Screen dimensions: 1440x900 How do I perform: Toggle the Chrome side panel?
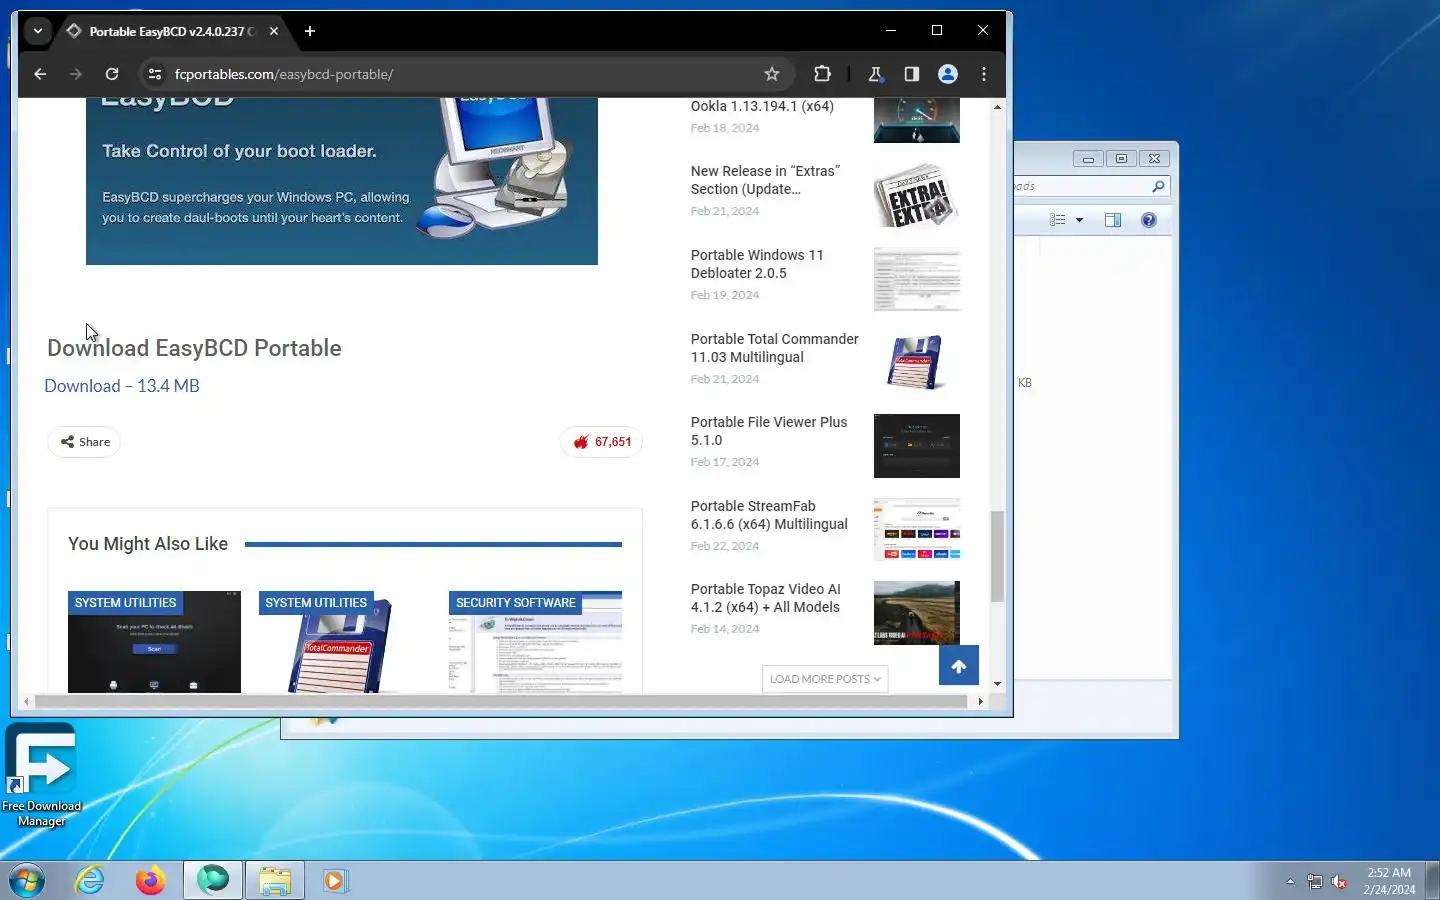912,74
